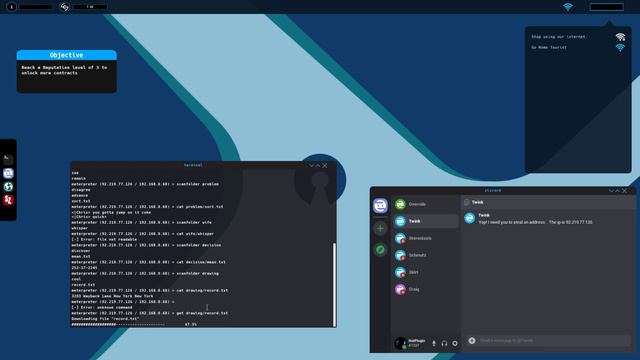Viewport: 640px width, 360px height.
Task: Select the locked Wi-Fi signal icon
Action: (x=620, y=37)
